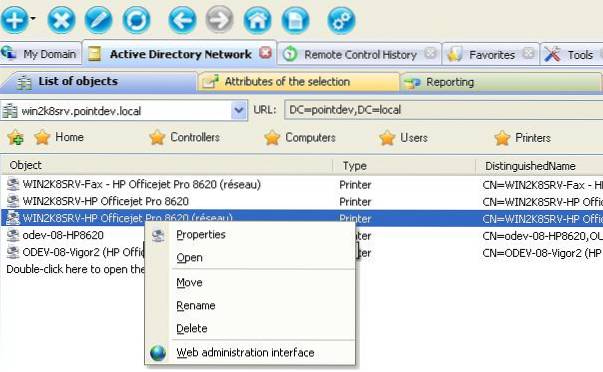This screenshot has height=372, width=603.
Task: Click the Type cell of the Fax row
Action: click(355, 185)
